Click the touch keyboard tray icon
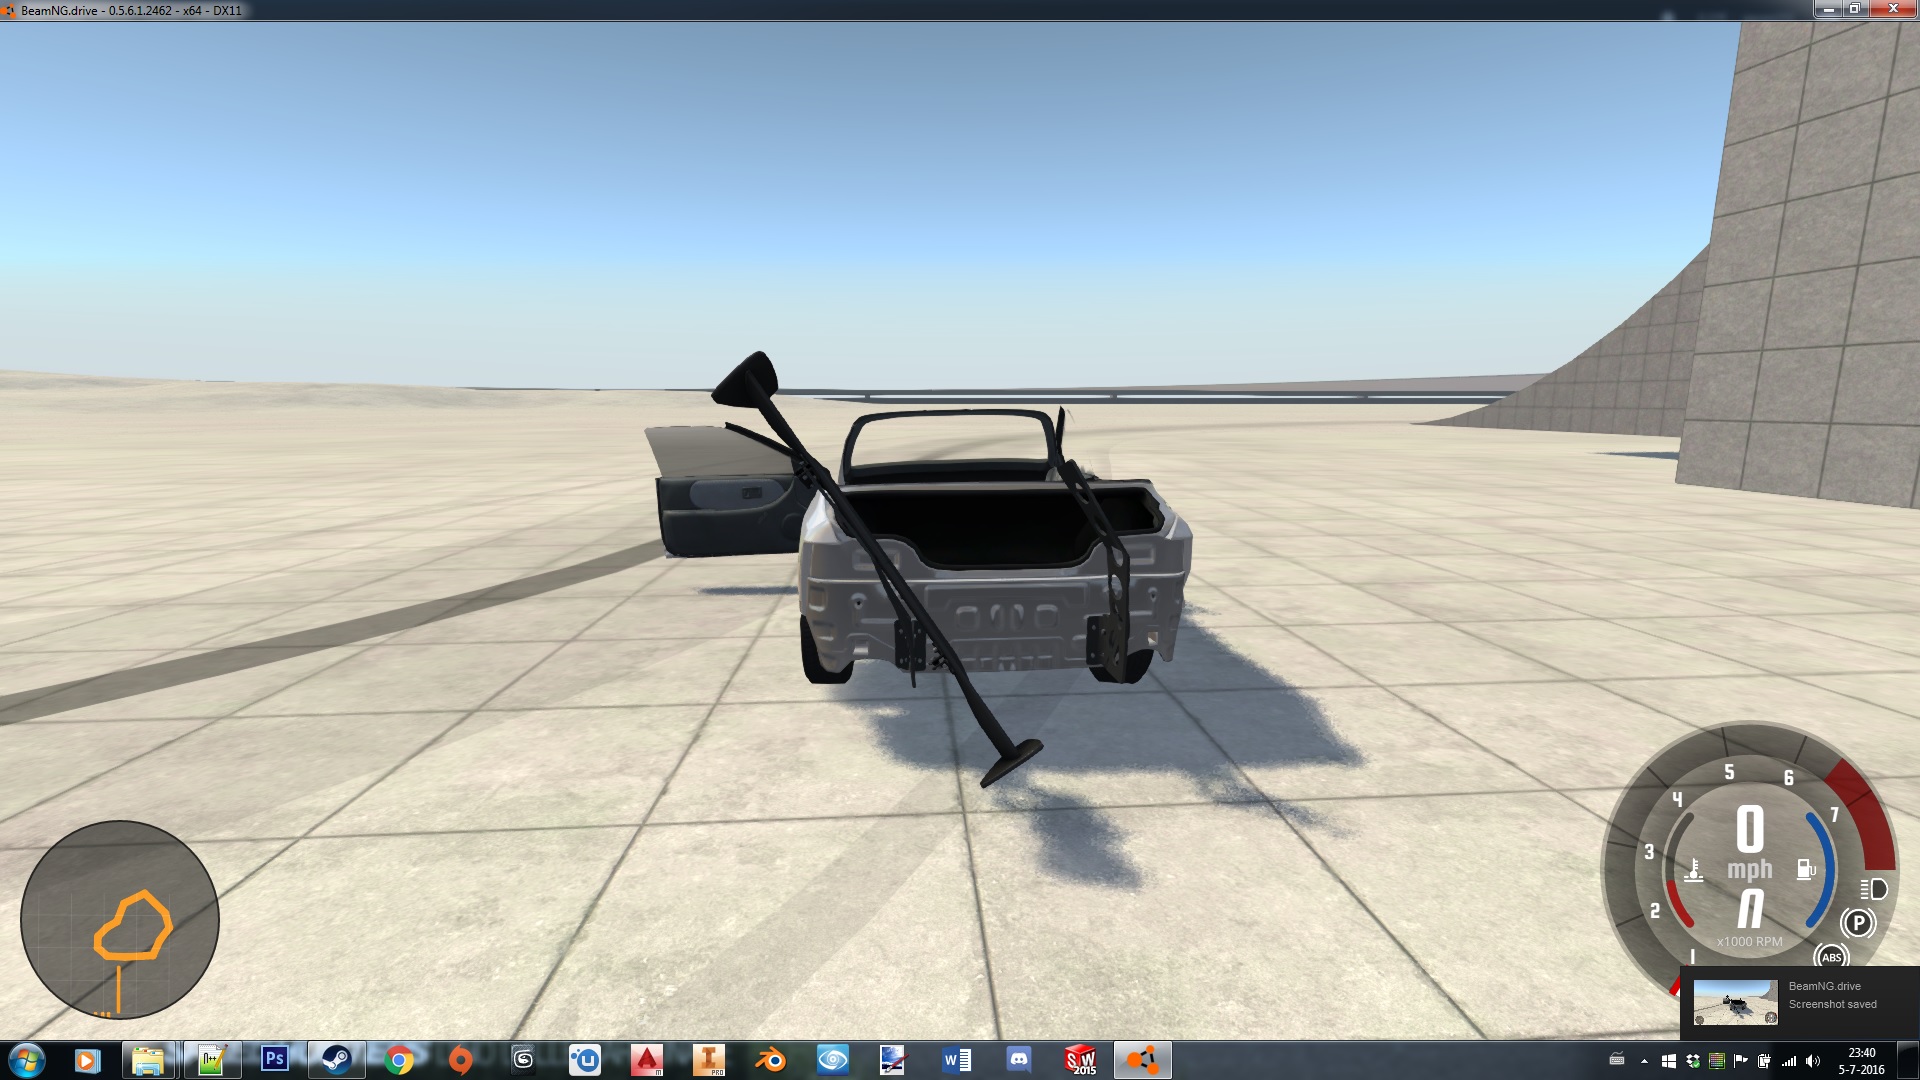The width and height of the screenshot is (1920, 1080). [x=1616, y=1060]
